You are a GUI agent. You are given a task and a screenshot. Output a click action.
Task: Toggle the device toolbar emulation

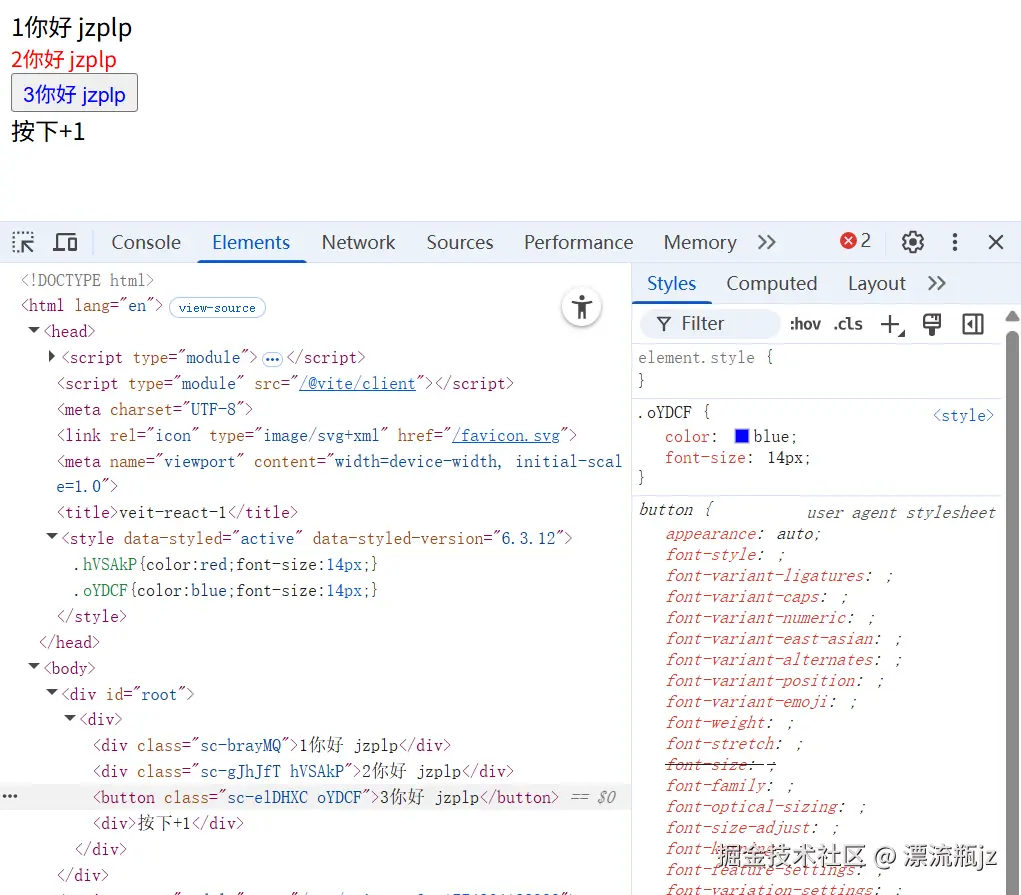click(x=64, y=242)
